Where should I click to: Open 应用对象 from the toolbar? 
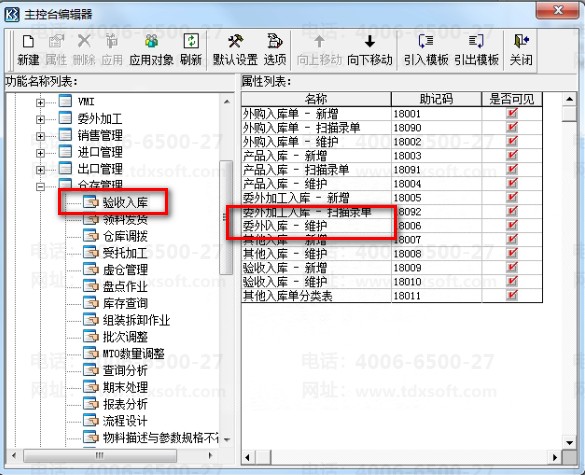click(151, 41)
